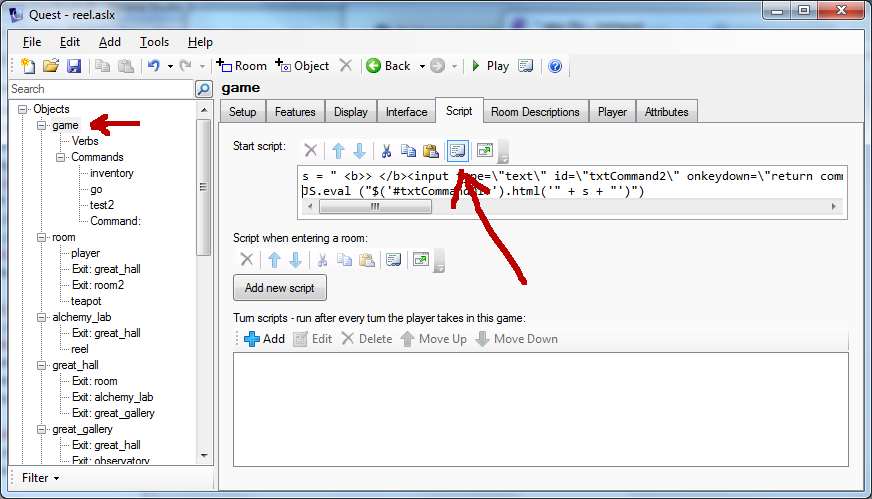Click Paste icon in Start script toolbar
Viewport: 872px width, 499px height.
431,151
